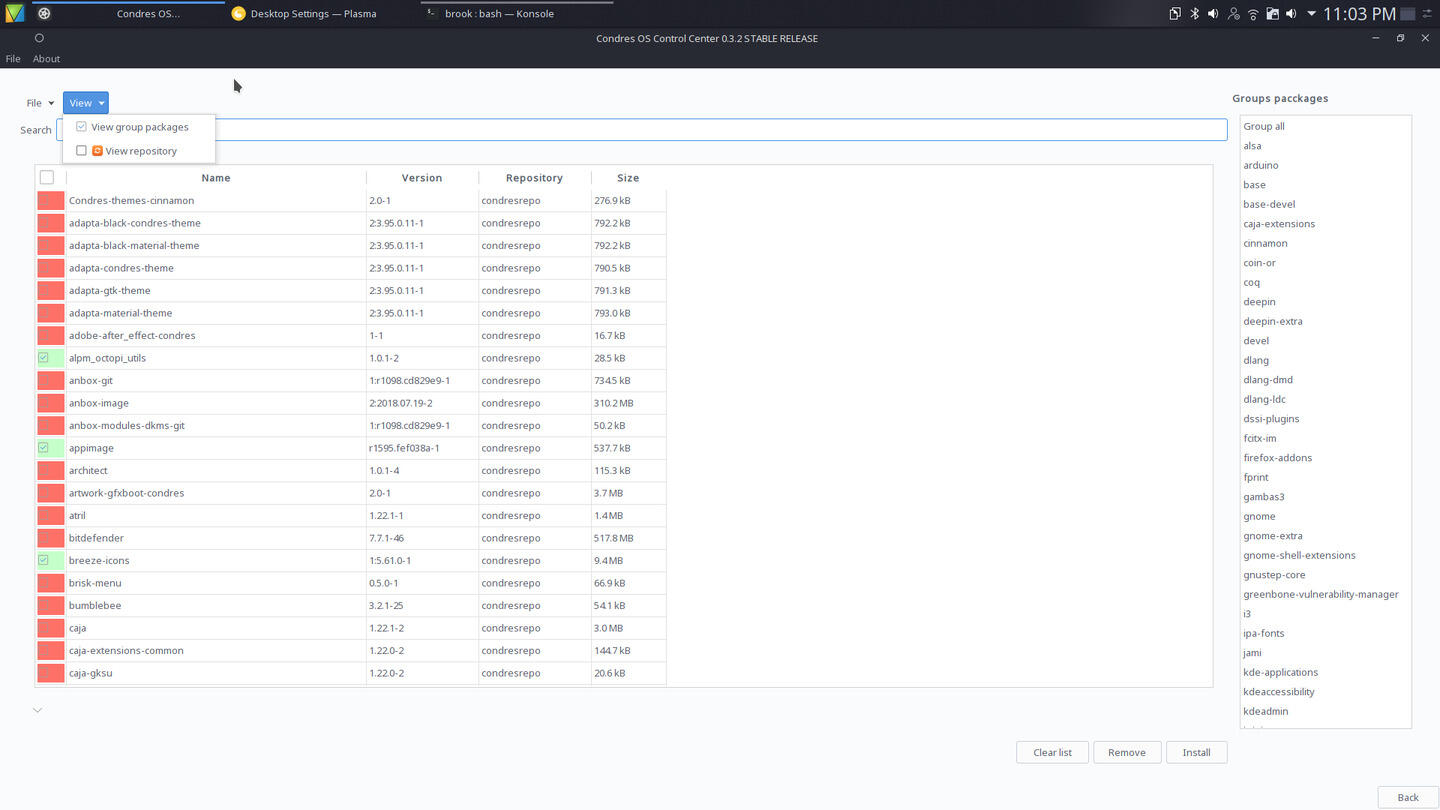
Task: Toggle the select-all checkbox in table header
Action: [x=47, y=177]
